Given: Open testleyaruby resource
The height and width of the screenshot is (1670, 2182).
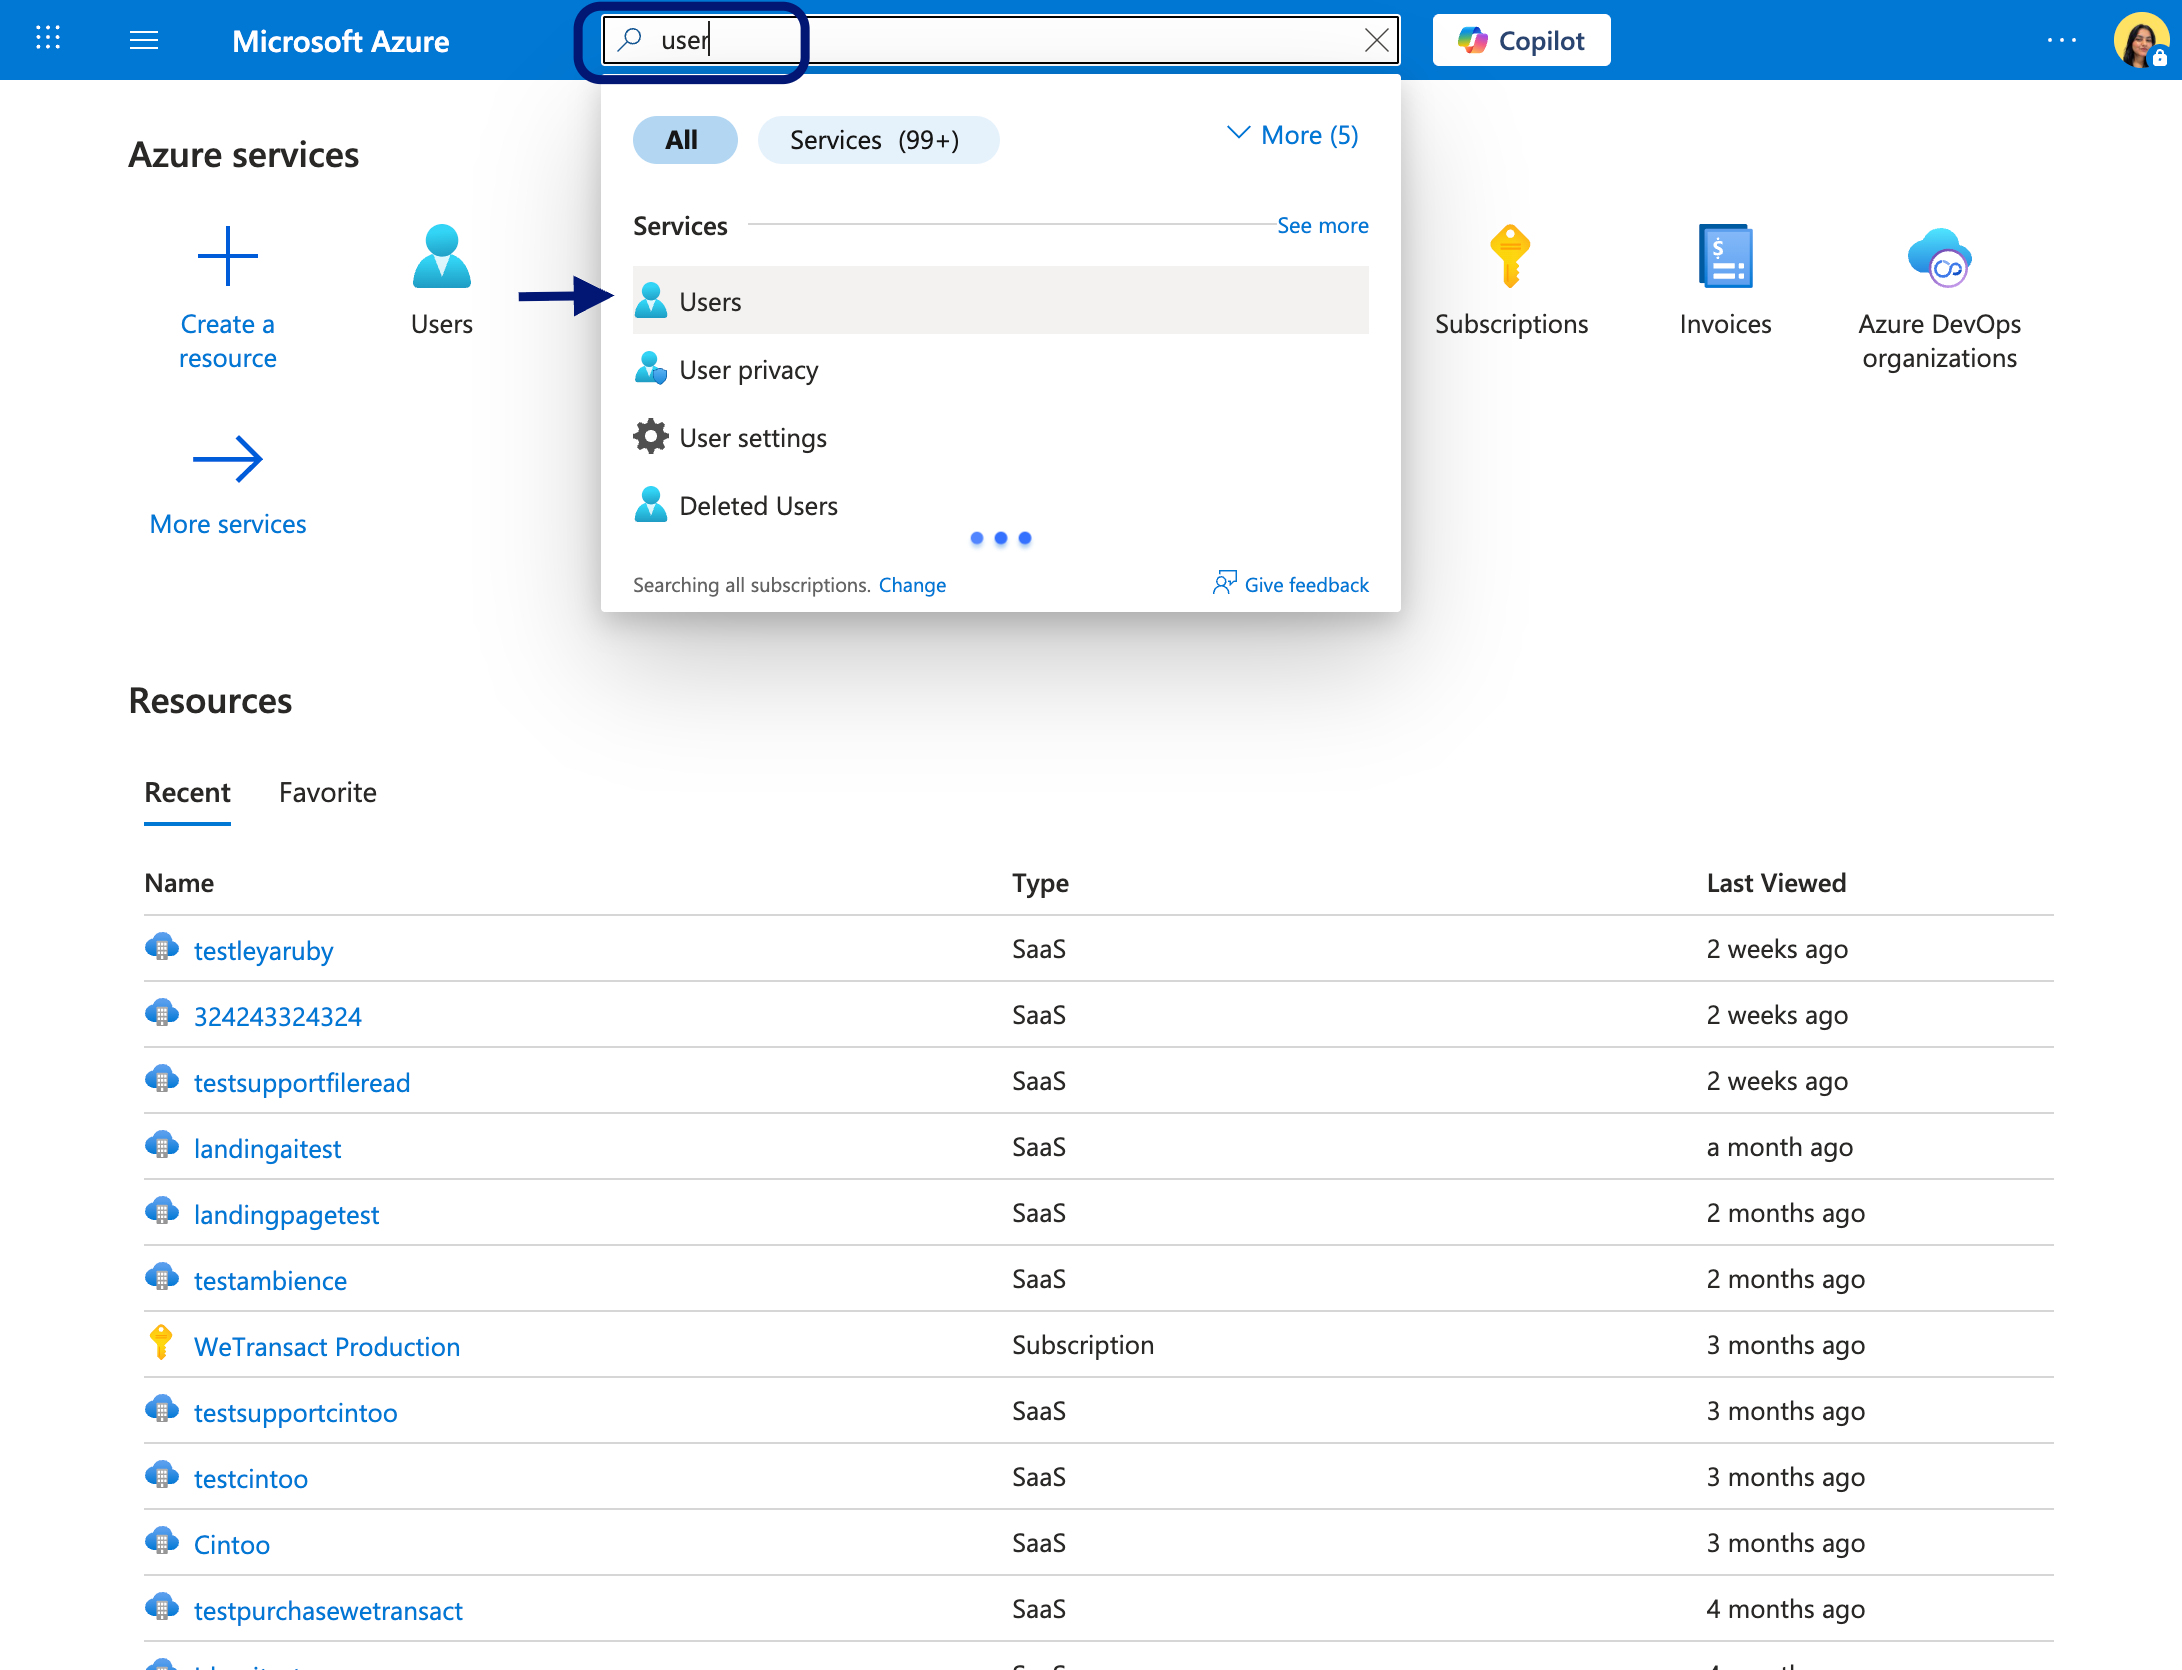Looking at the screenshot, I should click(263, 950).
